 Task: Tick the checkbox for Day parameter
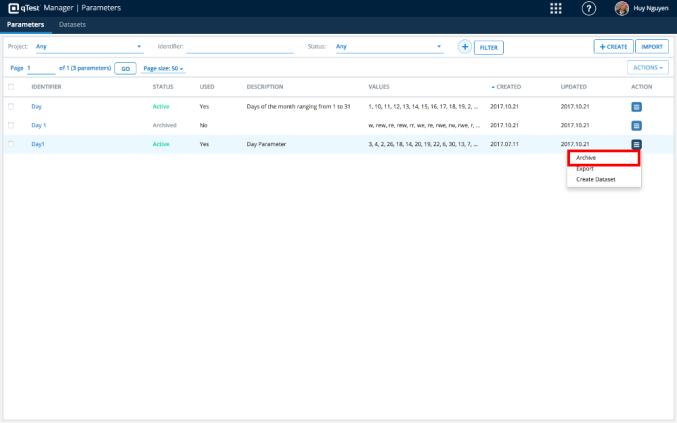tap(11, 106)
